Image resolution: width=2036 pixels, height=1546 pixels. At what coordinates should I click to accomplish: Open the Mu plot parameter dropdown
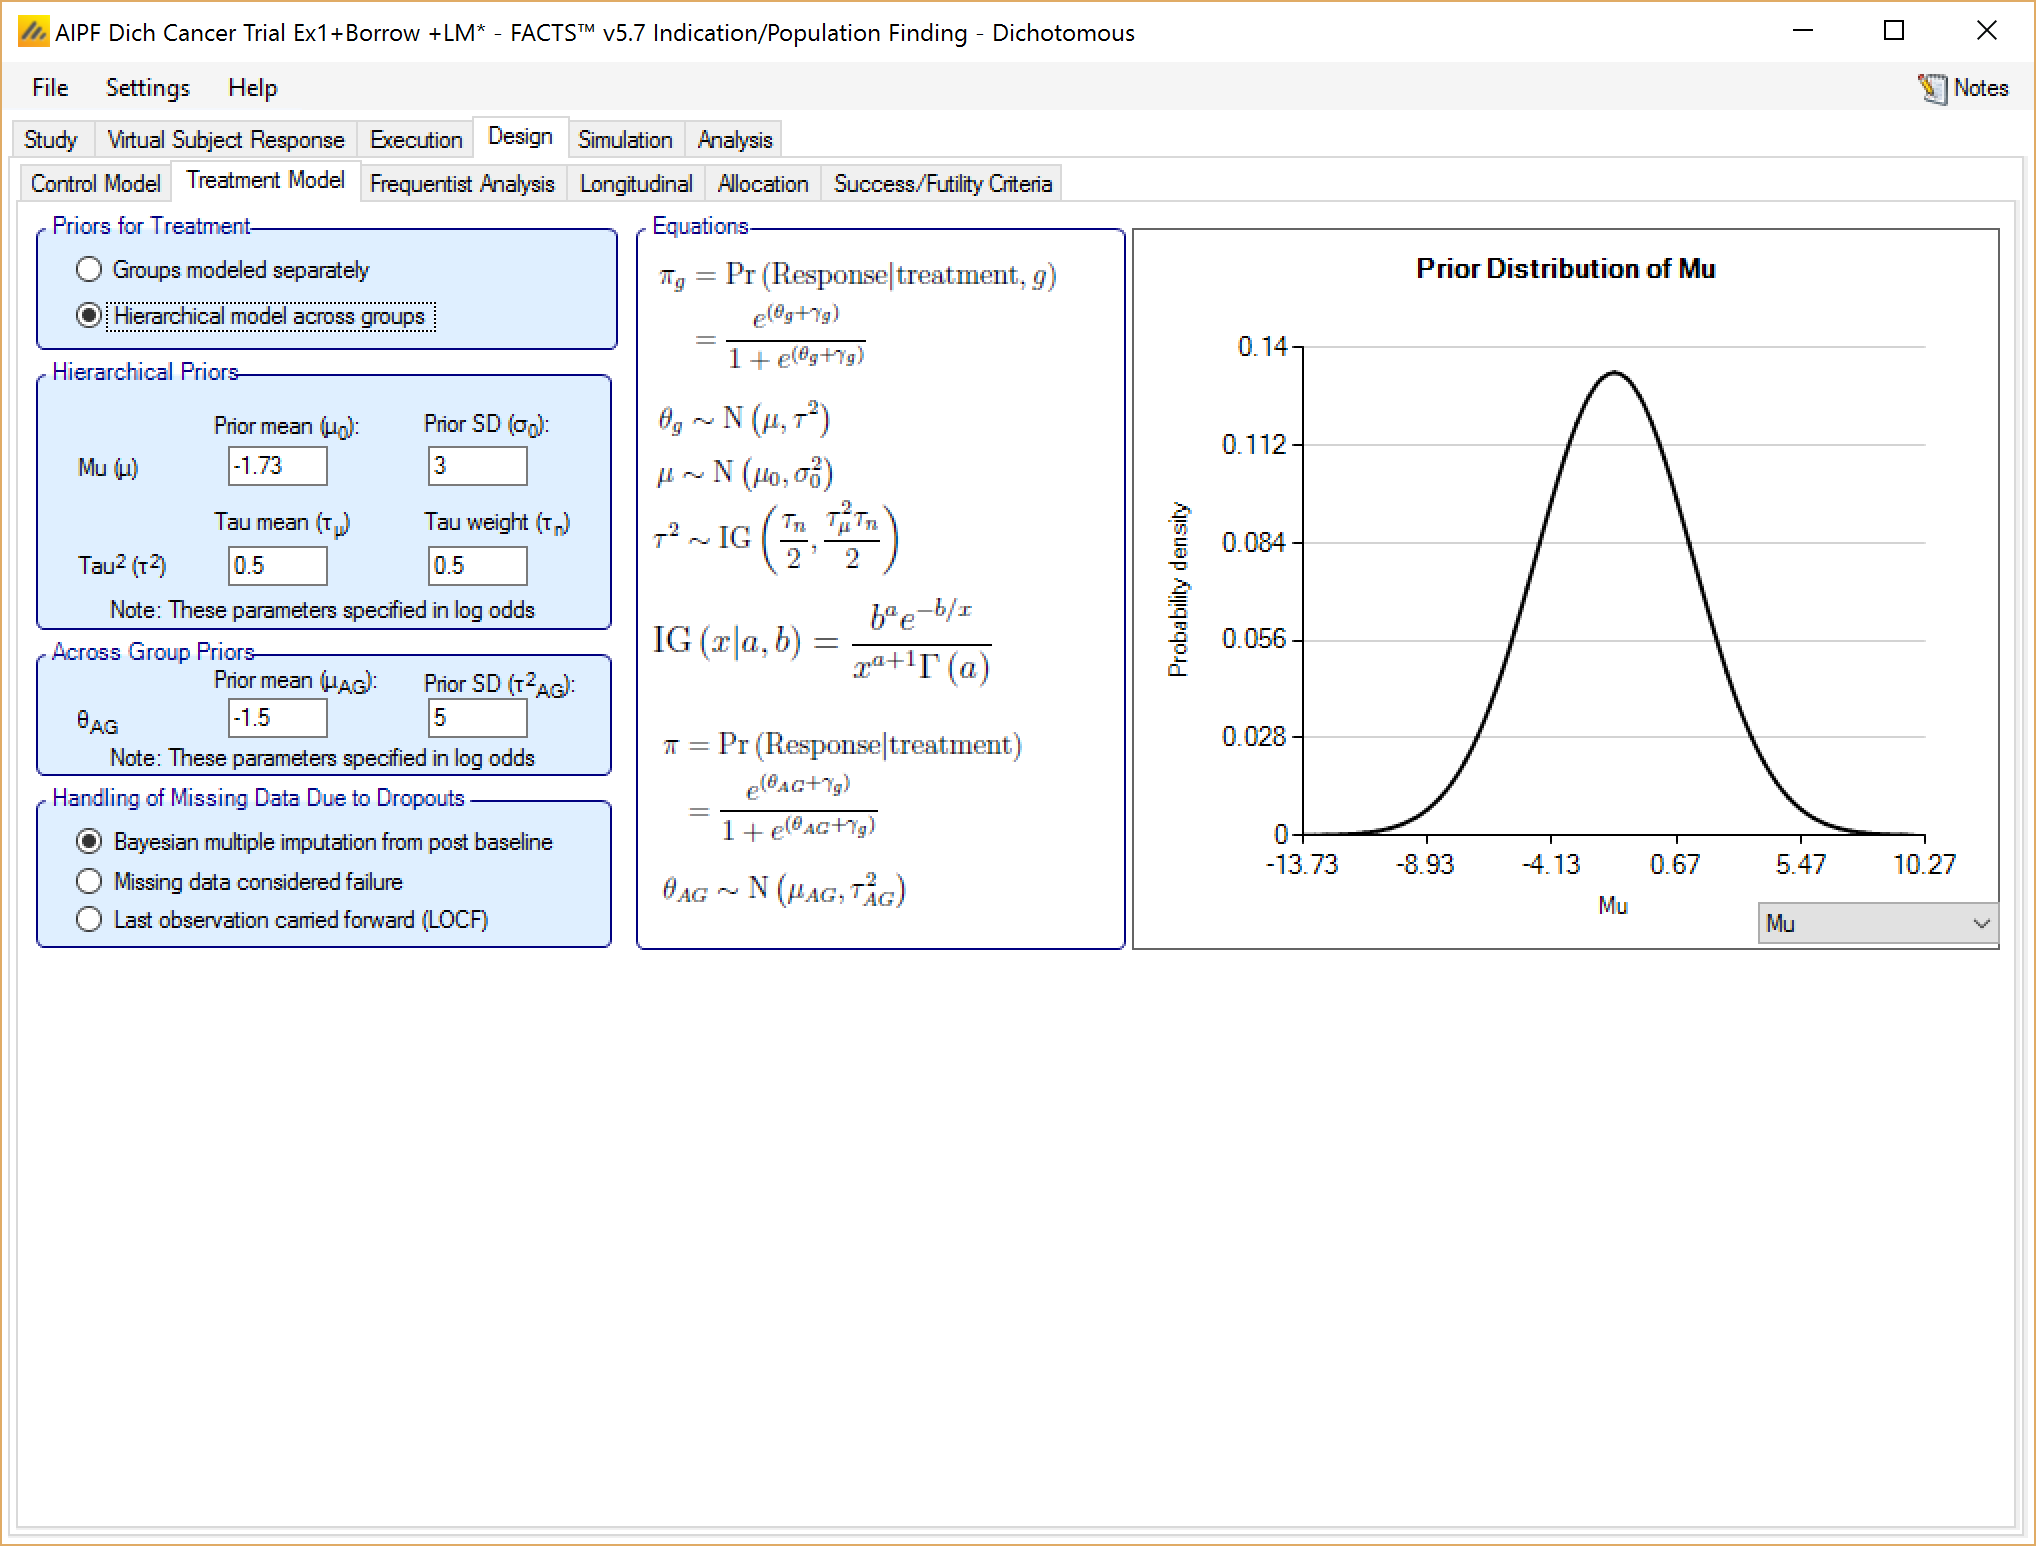pyautogui.click(x=1877, y=923)
